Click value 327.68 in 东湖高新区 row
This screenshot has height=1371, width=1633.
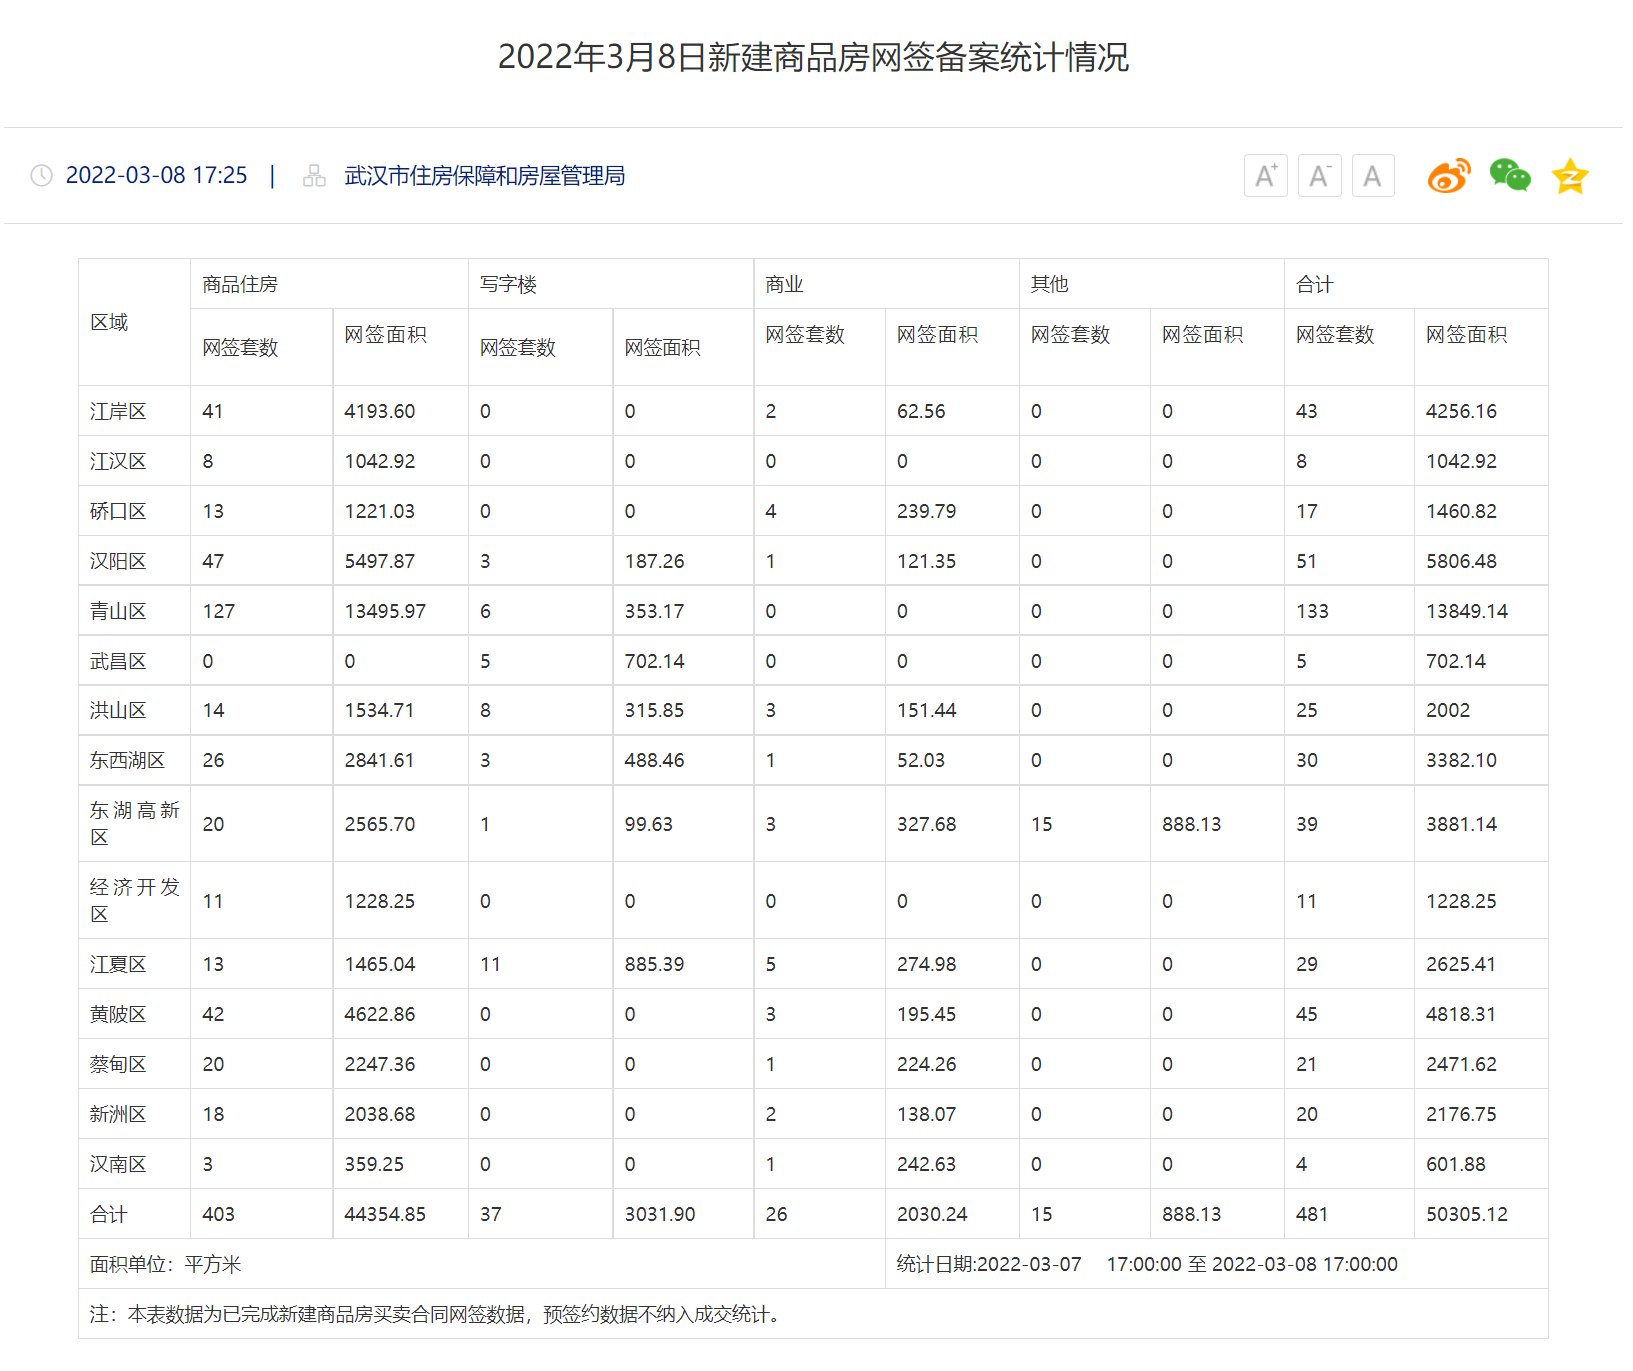tap(927, 824)
